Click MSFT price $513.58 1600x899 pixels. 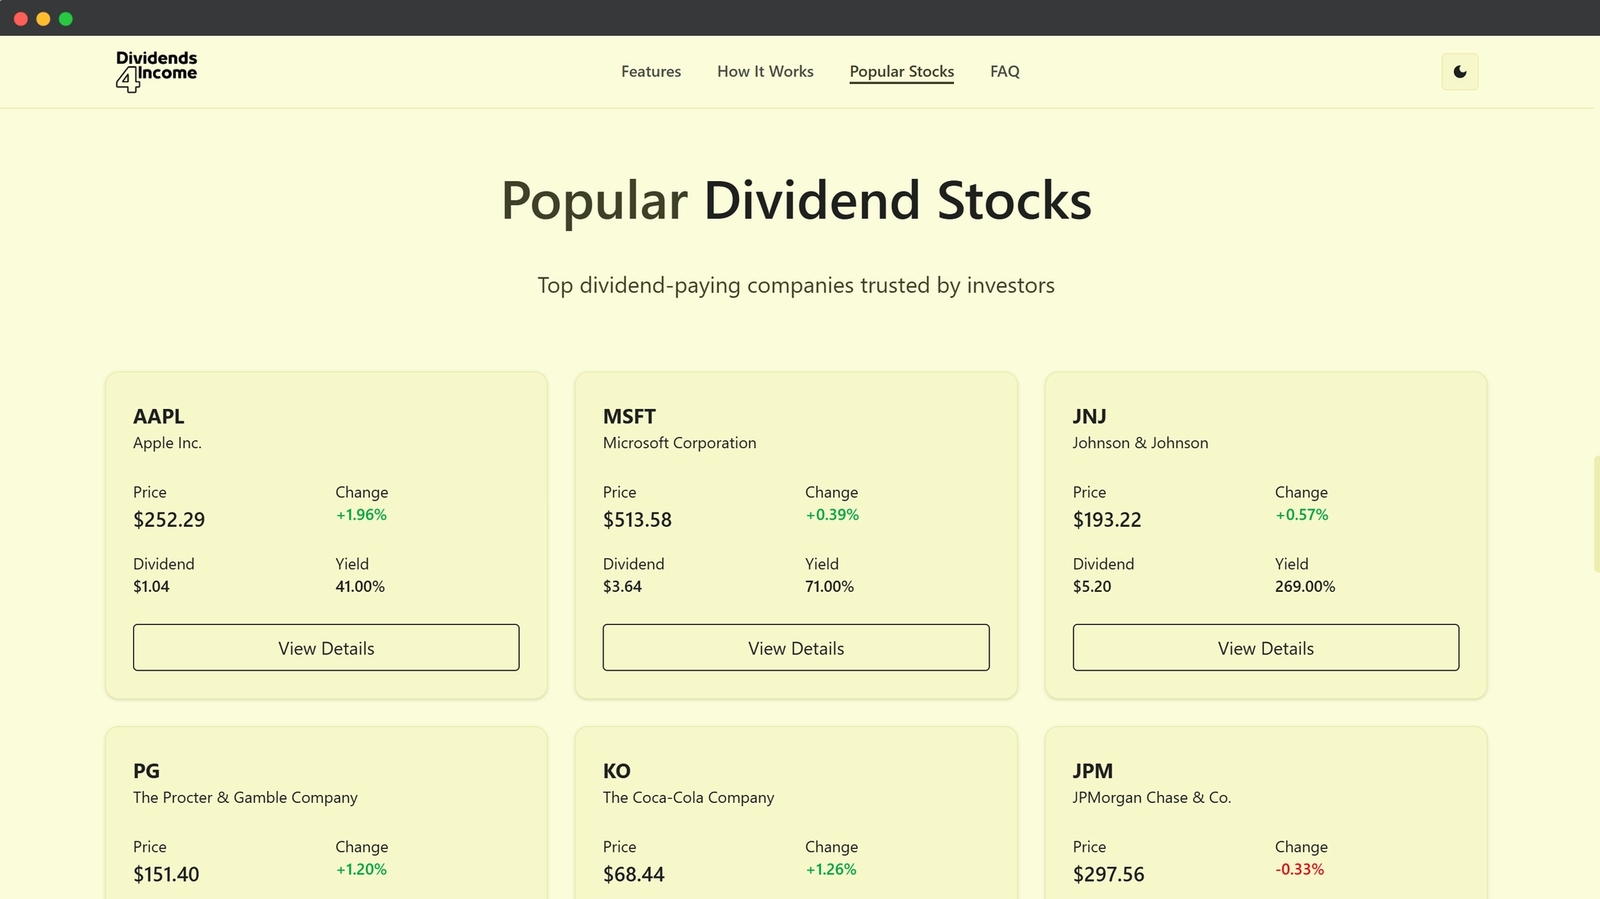pyautogui.click(x=637, y=520)
